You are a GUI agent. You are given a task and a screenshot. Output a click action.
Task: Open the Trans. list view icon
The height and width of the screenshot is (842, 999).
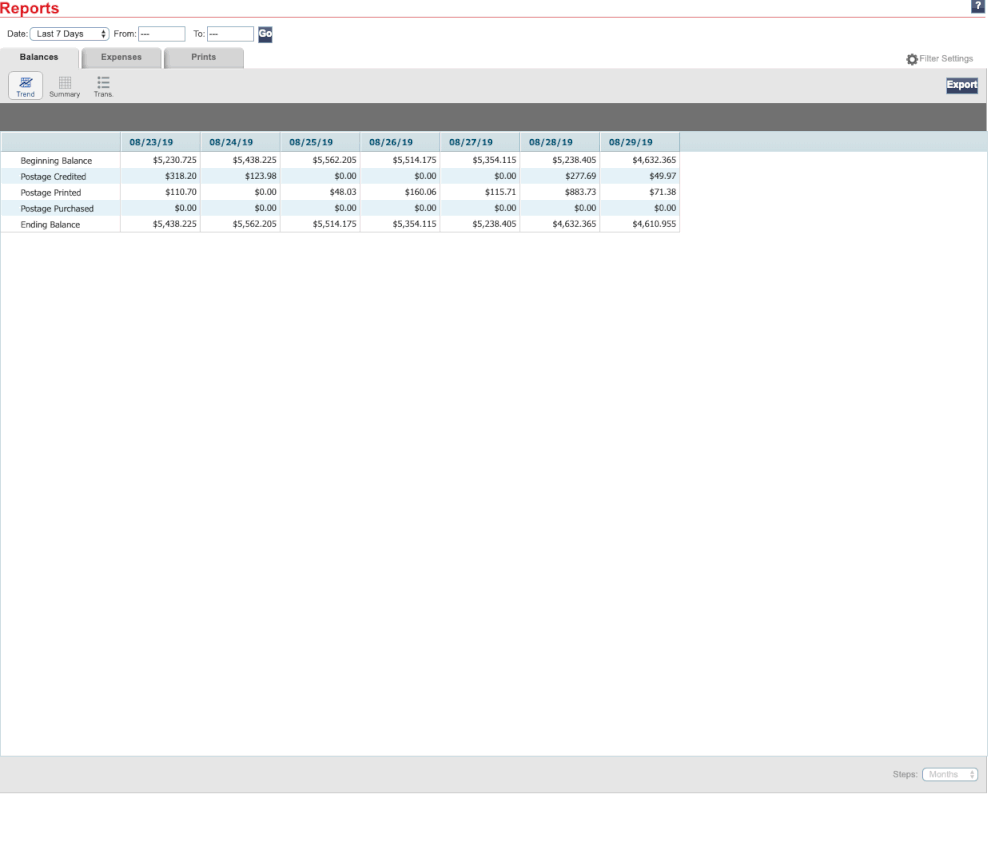(103, 85)
